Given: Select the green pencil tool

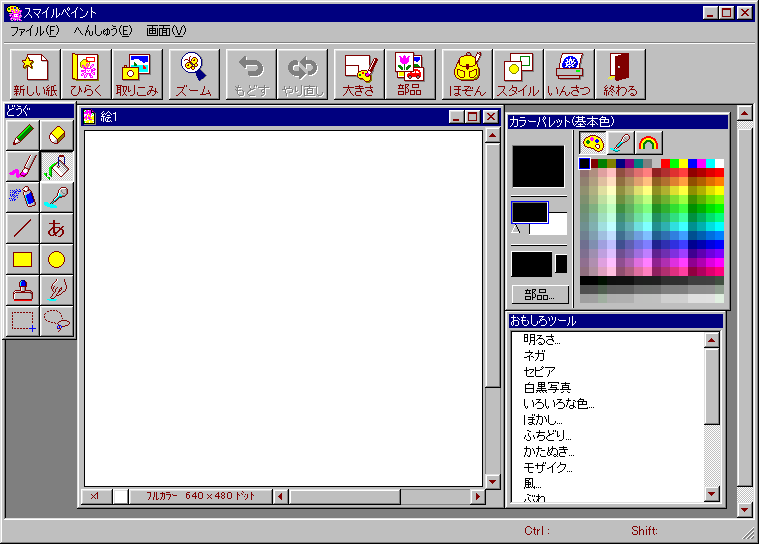Looking at the screenshot, I should [22, 135].
